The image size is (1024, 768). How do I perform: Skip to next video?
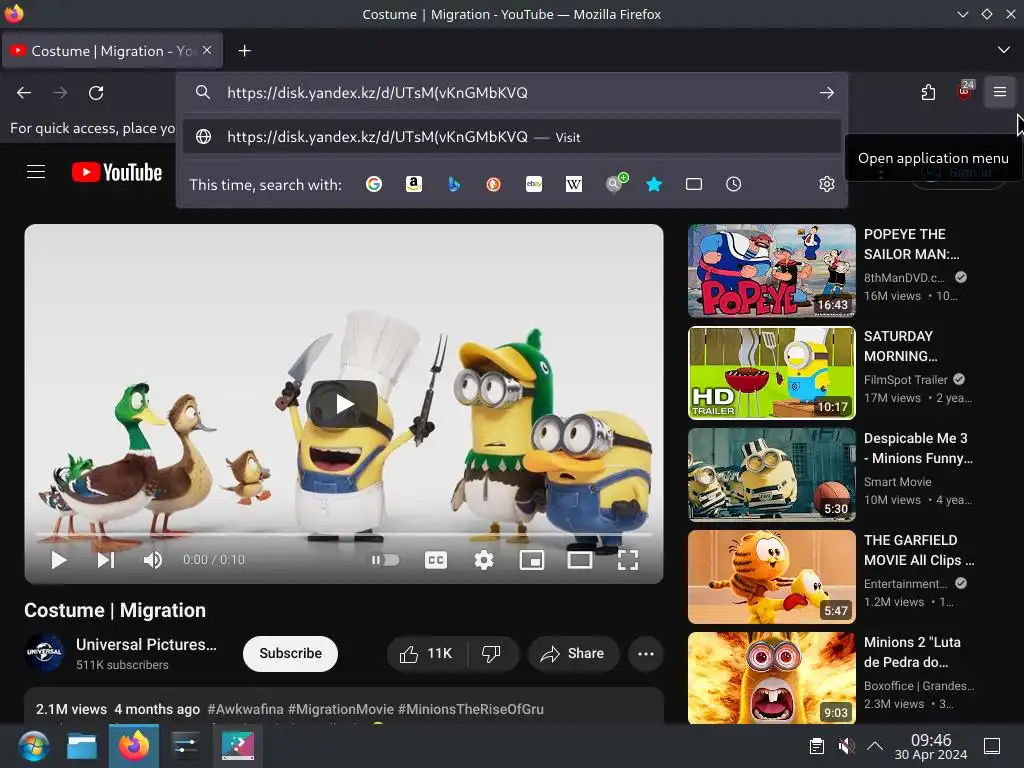(106, 560)
